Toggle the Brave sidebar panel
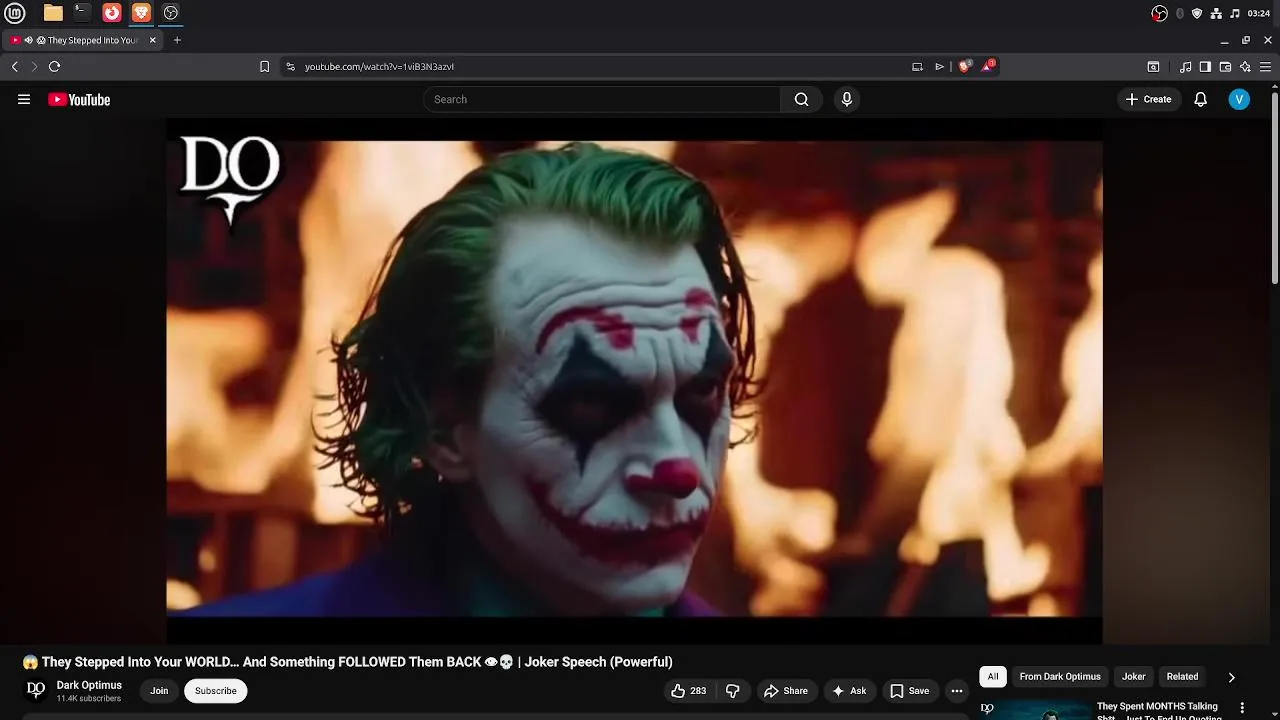This screenshot has height=720, width=1280. 1205,66
